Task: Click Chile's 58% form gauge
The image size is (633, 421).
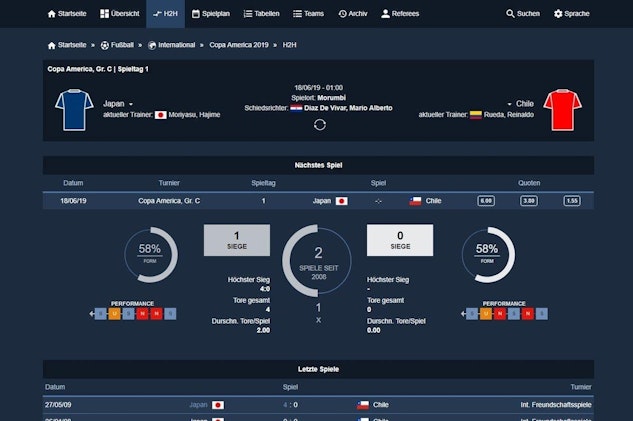Action: (488, 255)
